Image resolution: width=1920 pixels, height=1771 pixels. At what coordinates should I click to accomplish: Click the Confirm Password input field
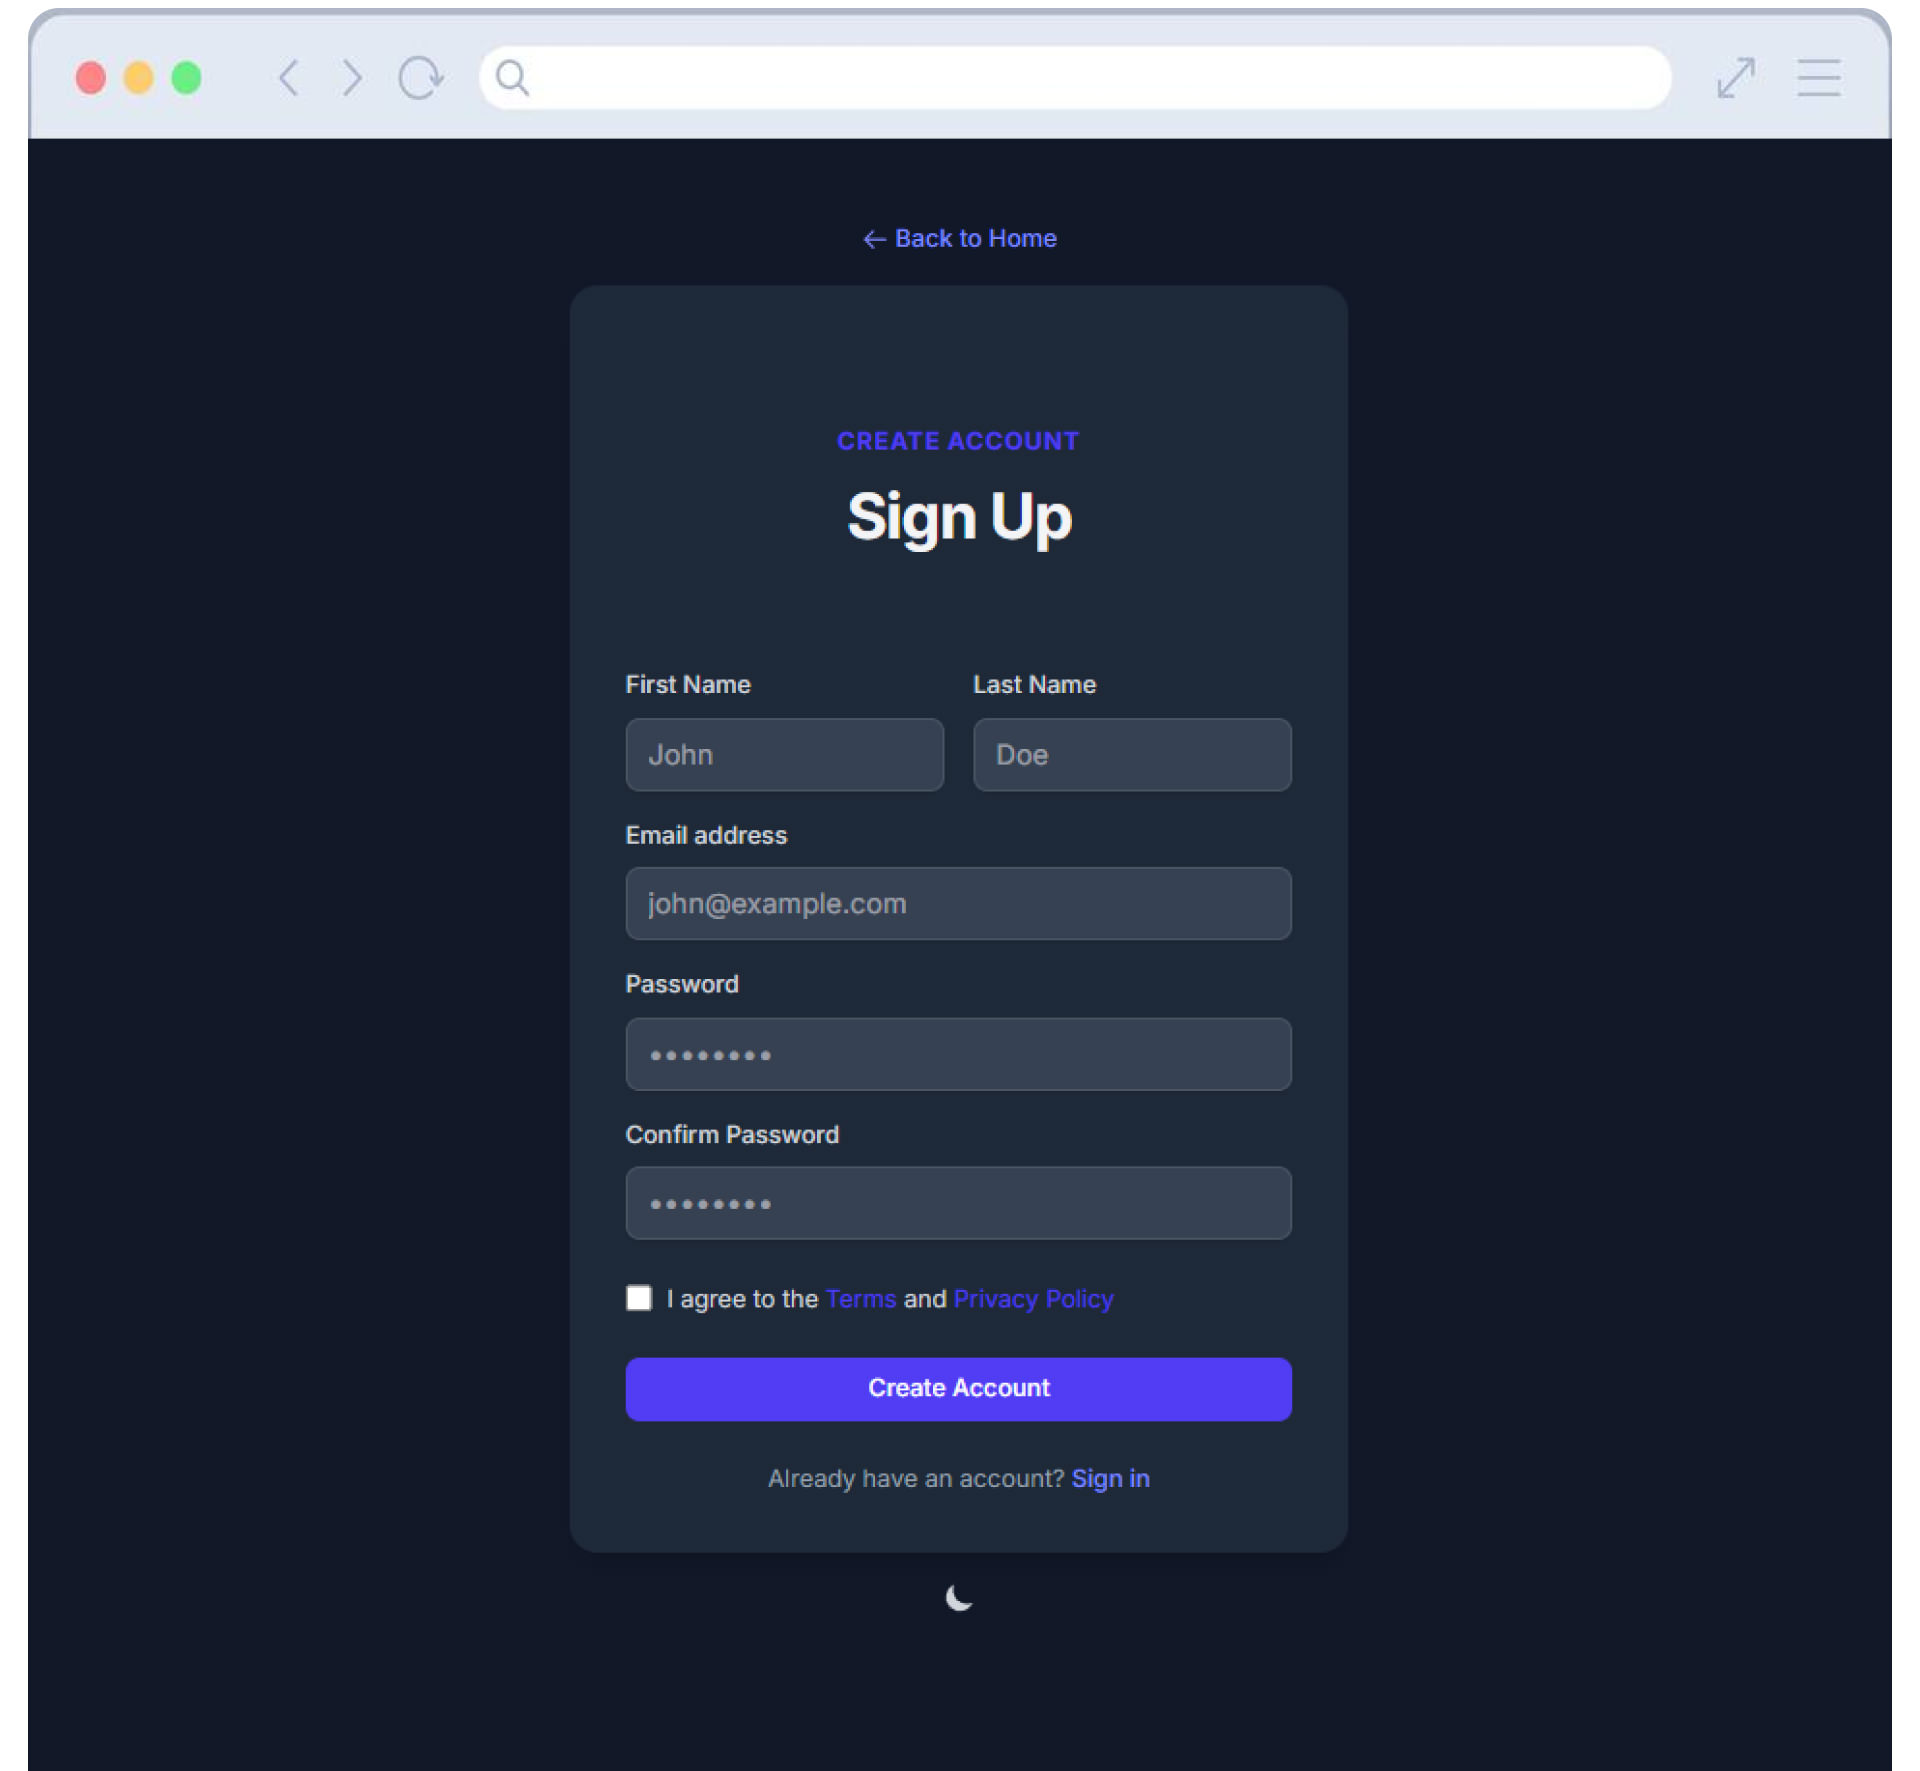[x=958, y=1204]
